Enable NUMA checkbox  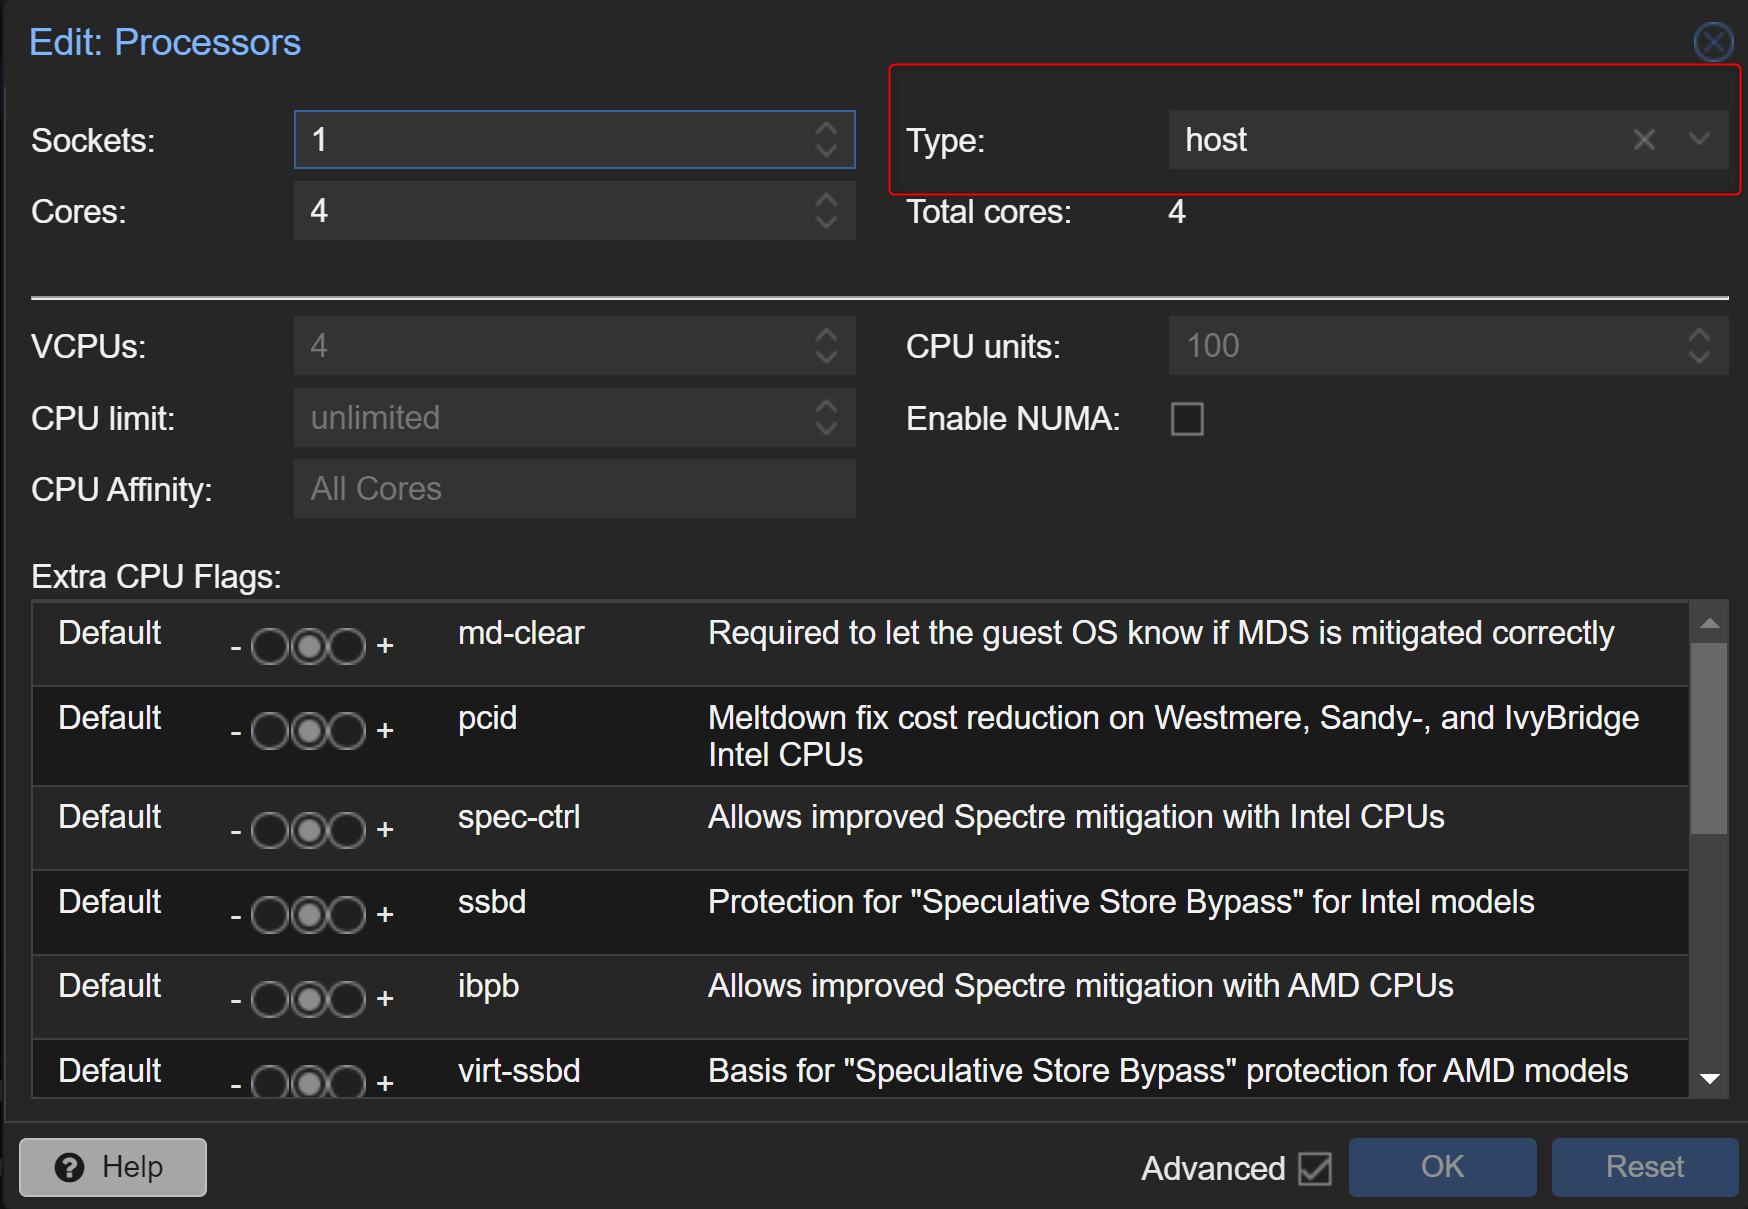(x=1187, y=419)
